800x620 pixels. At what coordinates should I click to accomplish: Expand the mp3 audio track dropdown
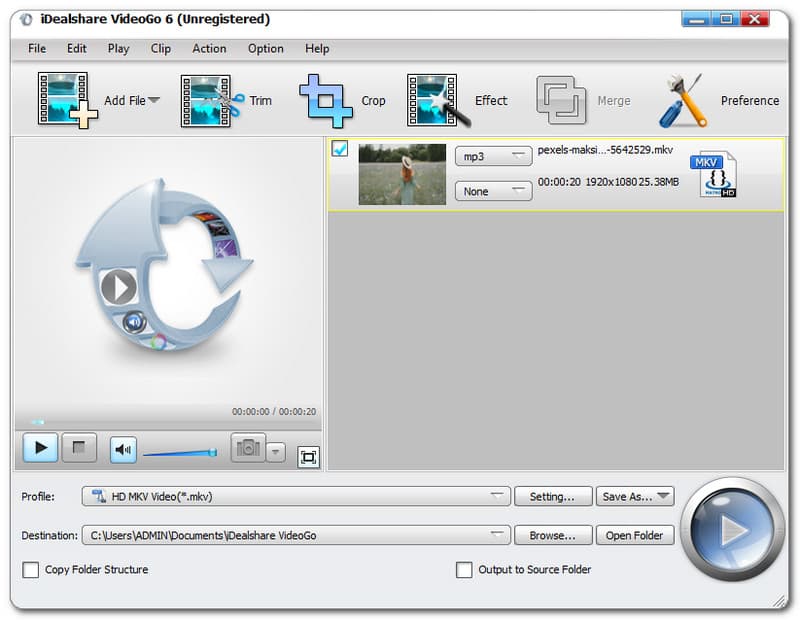coord(492,156)
